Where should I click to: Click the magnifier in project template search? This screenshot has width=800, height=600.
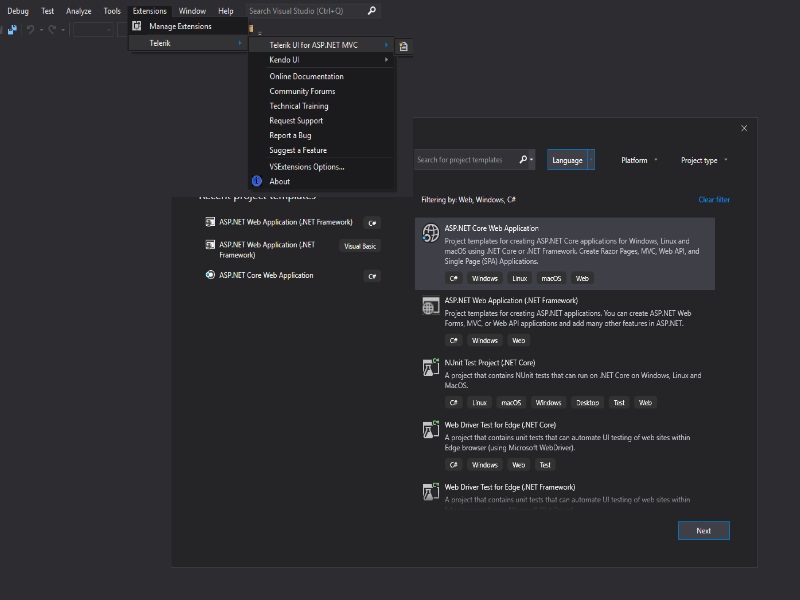(524, 160)
